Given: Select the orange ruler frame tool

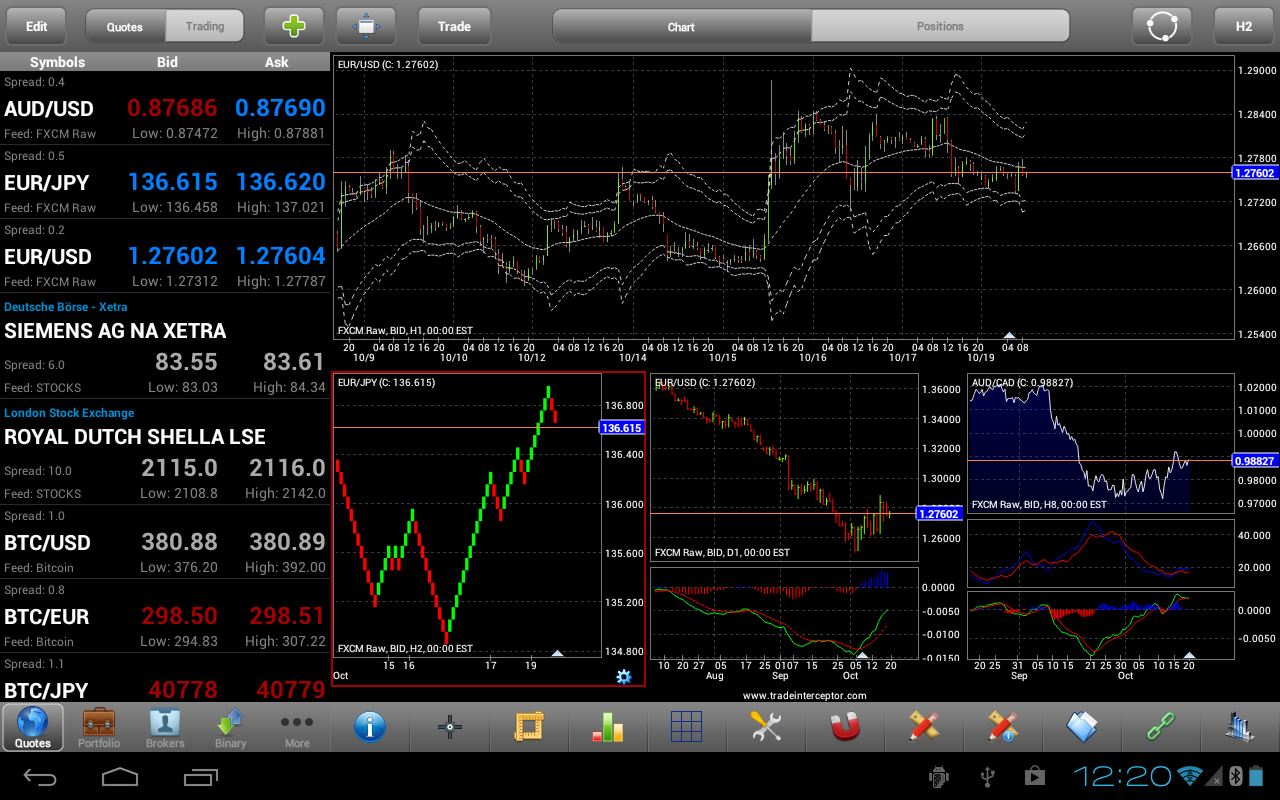Looking at the screenshot, I should pos(528,727).
